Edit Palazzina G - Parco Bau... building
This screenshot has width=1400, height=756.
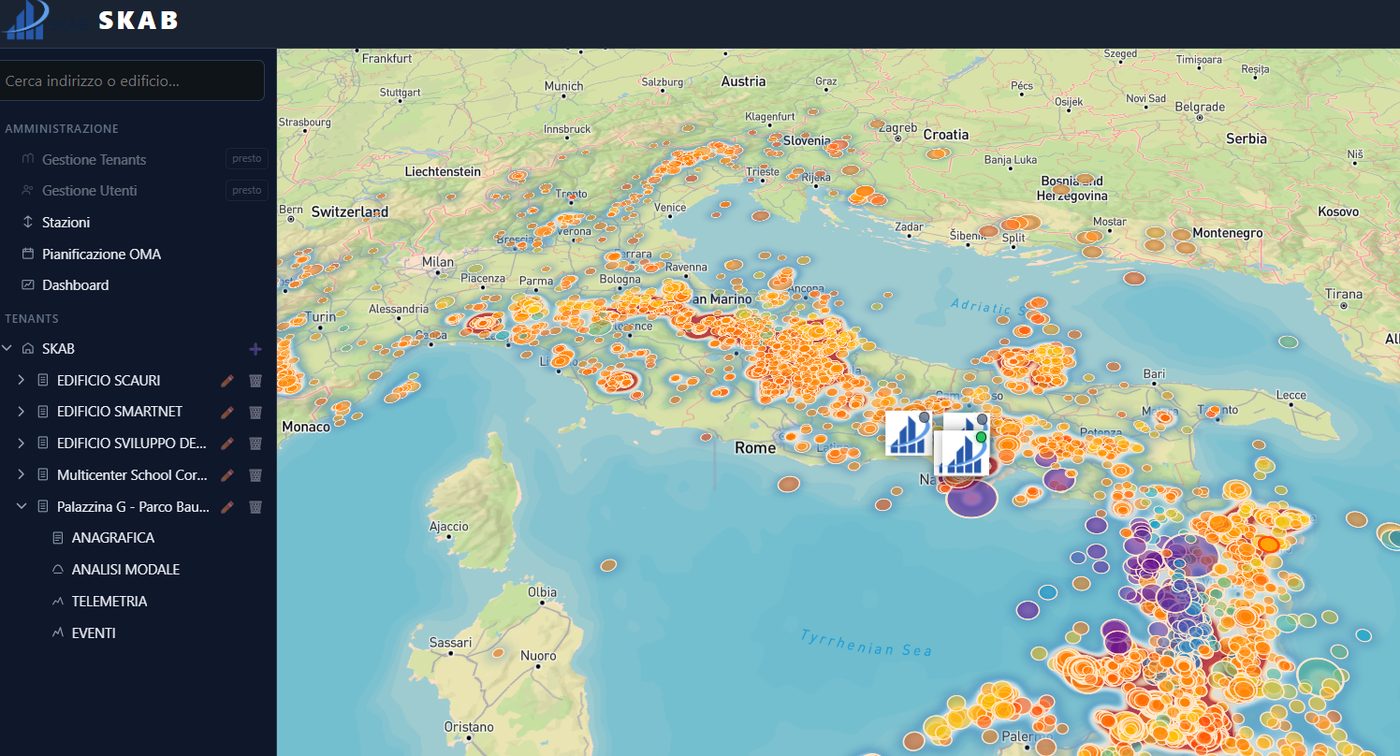[227, 507]
